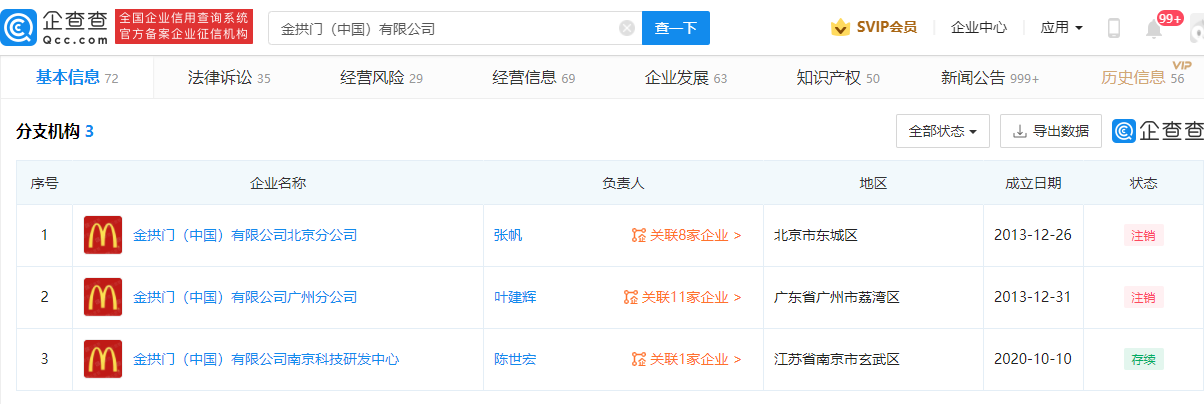Open 金拱门（中国）有限公司北京分公司 link
This screenshot has height=404, width=1204.
click(245, 236)
